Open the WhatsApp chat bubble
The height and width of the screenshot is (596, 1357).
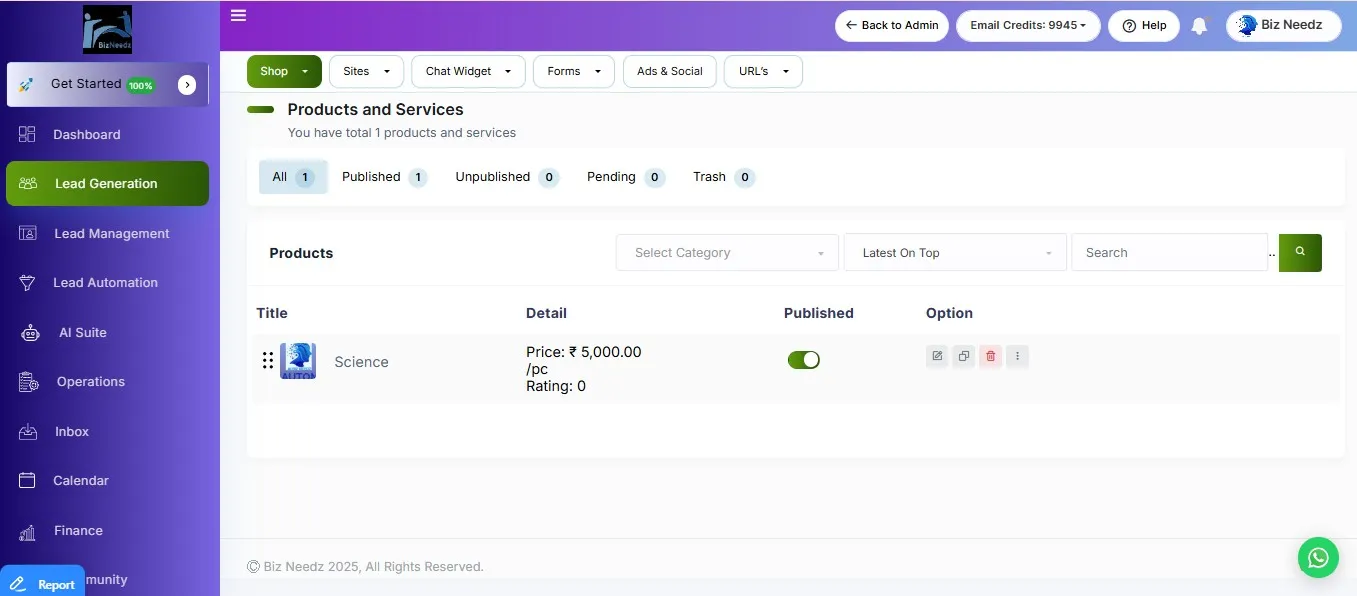click(x=1318, y=557)
